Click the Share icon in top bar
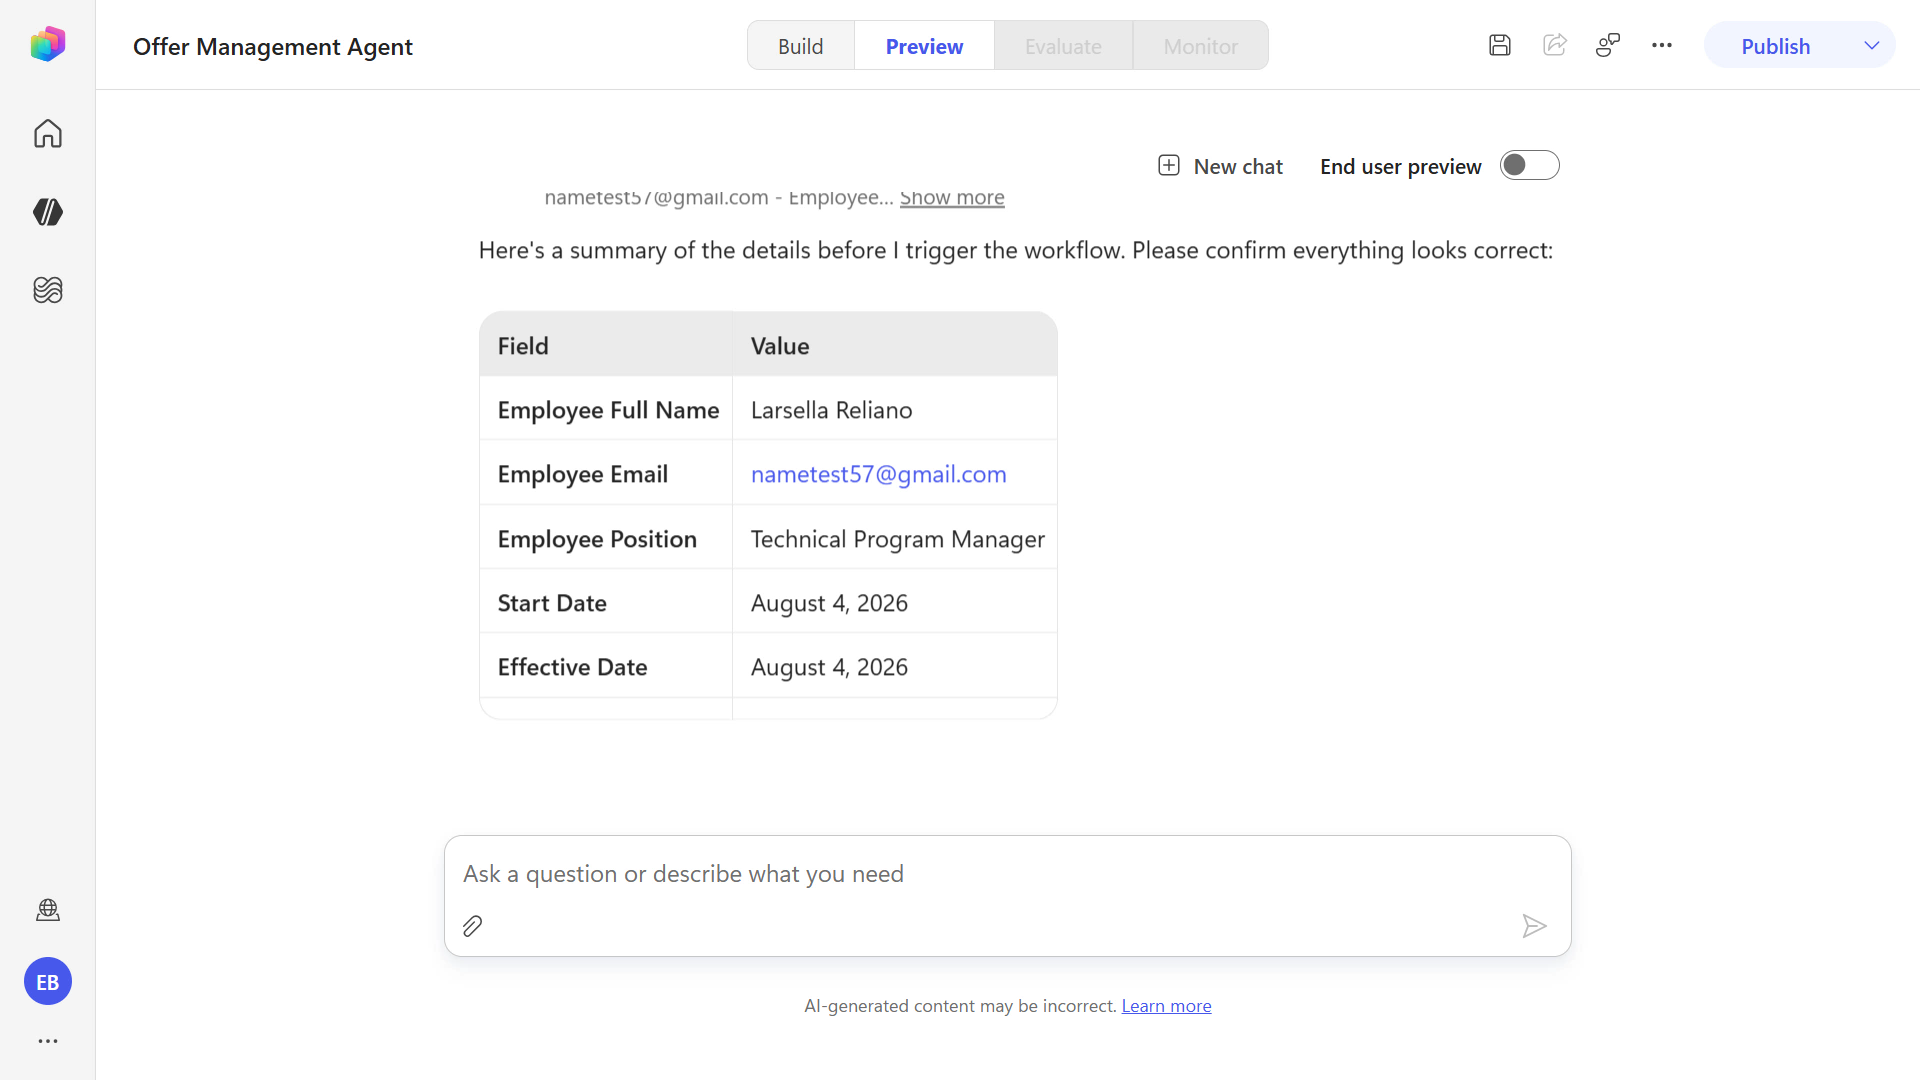Viewport: 1920px width, 1080px height. click(x=1554, y=45)
